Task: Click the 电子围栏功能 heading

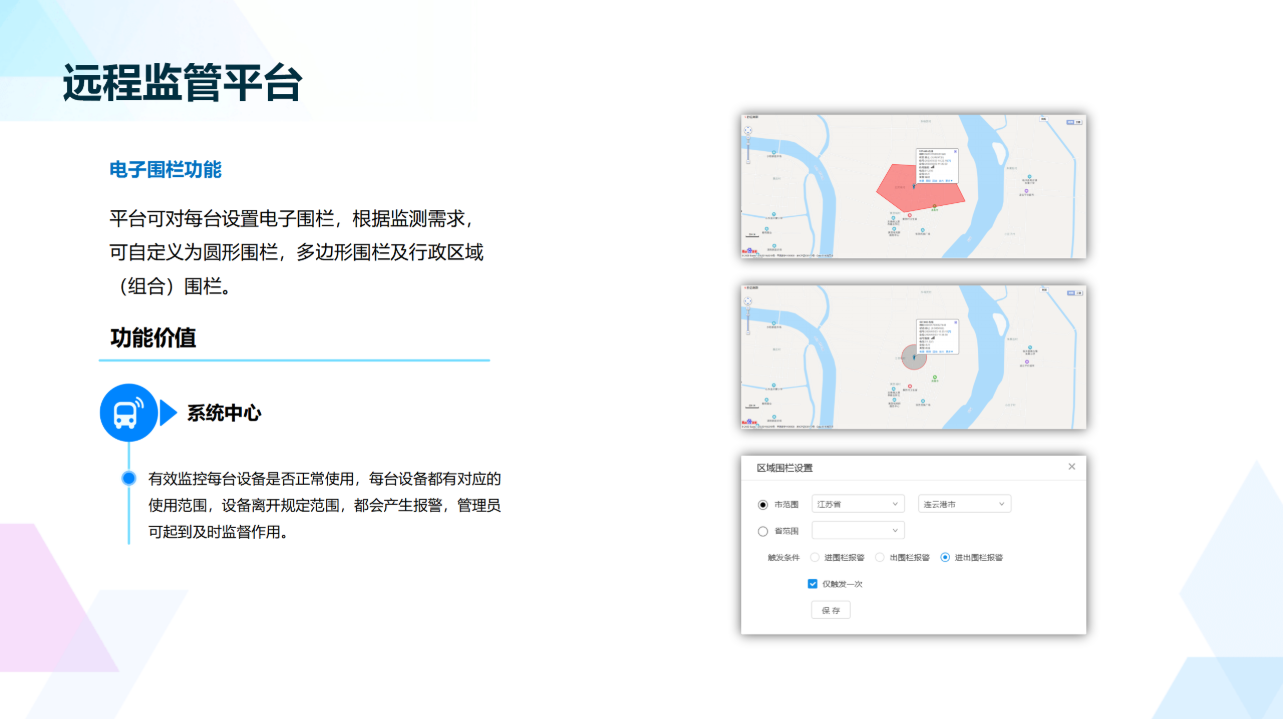Action: click(x=165, y=170)
